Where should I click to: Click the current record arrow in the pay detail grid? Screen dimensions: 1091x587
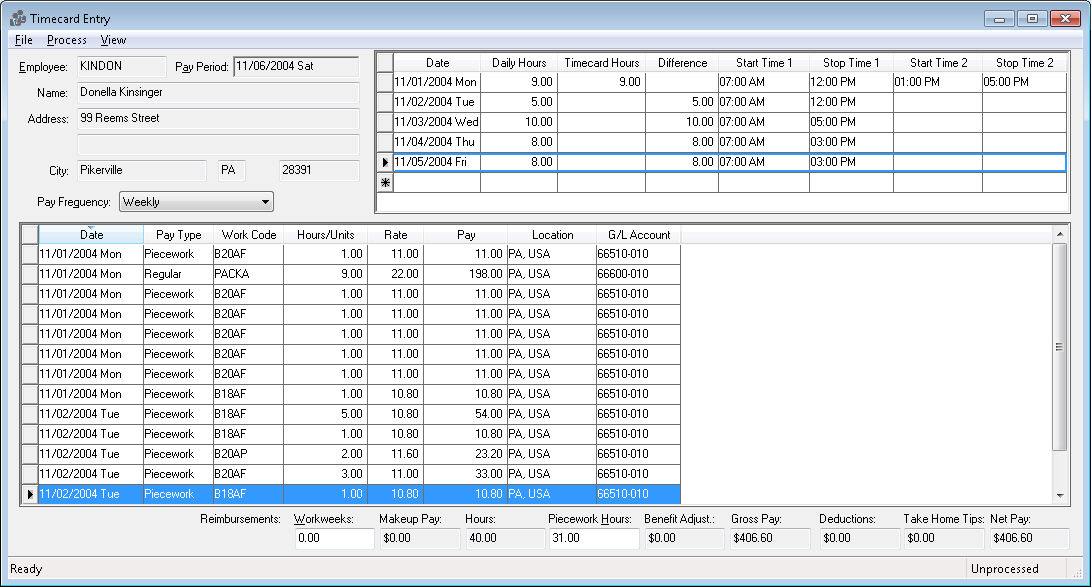click(x=30, y=493)
